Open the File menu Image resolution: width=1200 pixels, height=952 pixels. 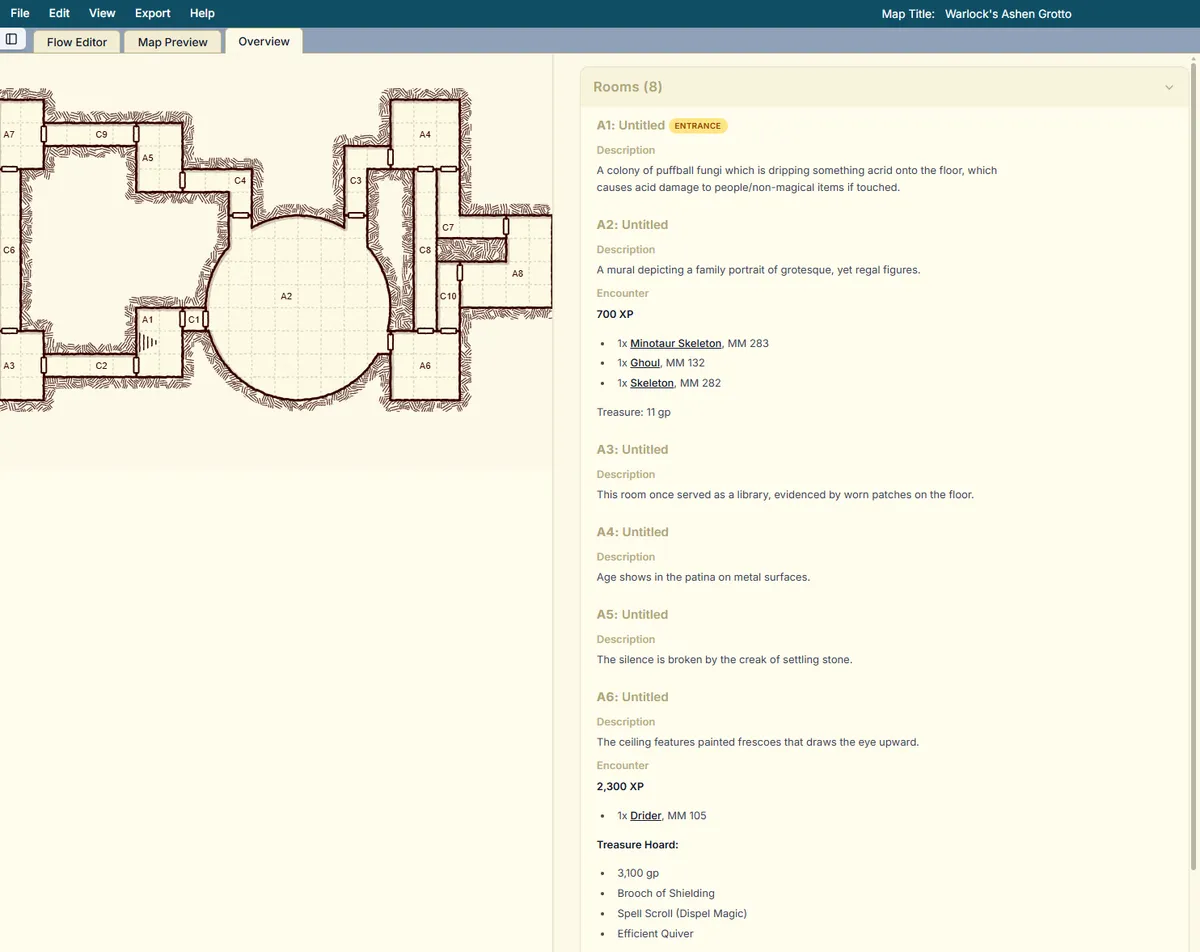tap(20, 13)
